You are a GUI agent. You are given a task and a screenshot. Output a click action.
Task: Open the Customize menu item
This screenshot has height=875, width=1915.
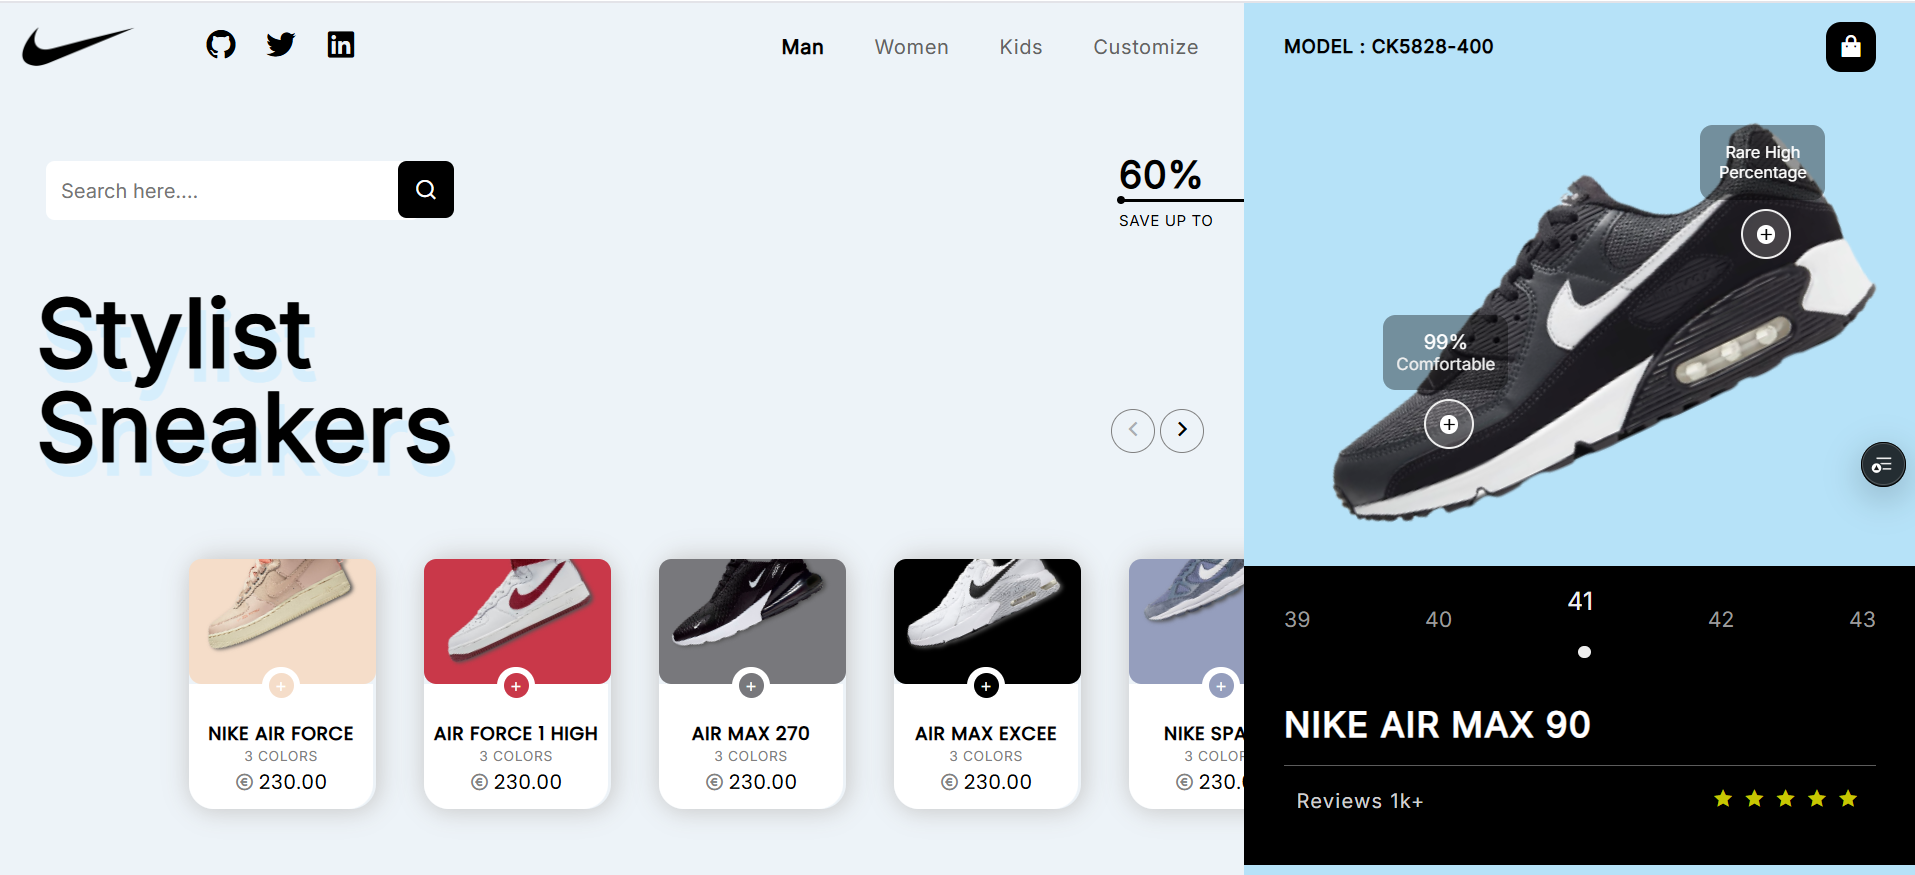click(1145, 47)
